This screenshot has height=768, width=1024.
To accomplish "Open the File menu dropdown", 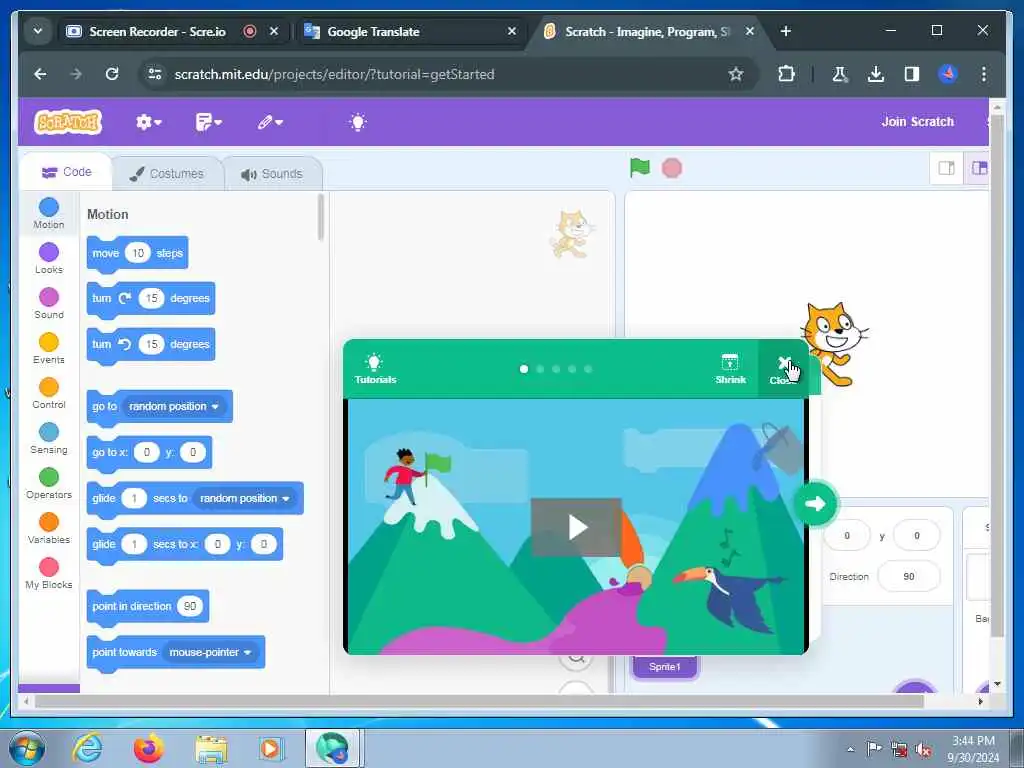I will (208, 122).
